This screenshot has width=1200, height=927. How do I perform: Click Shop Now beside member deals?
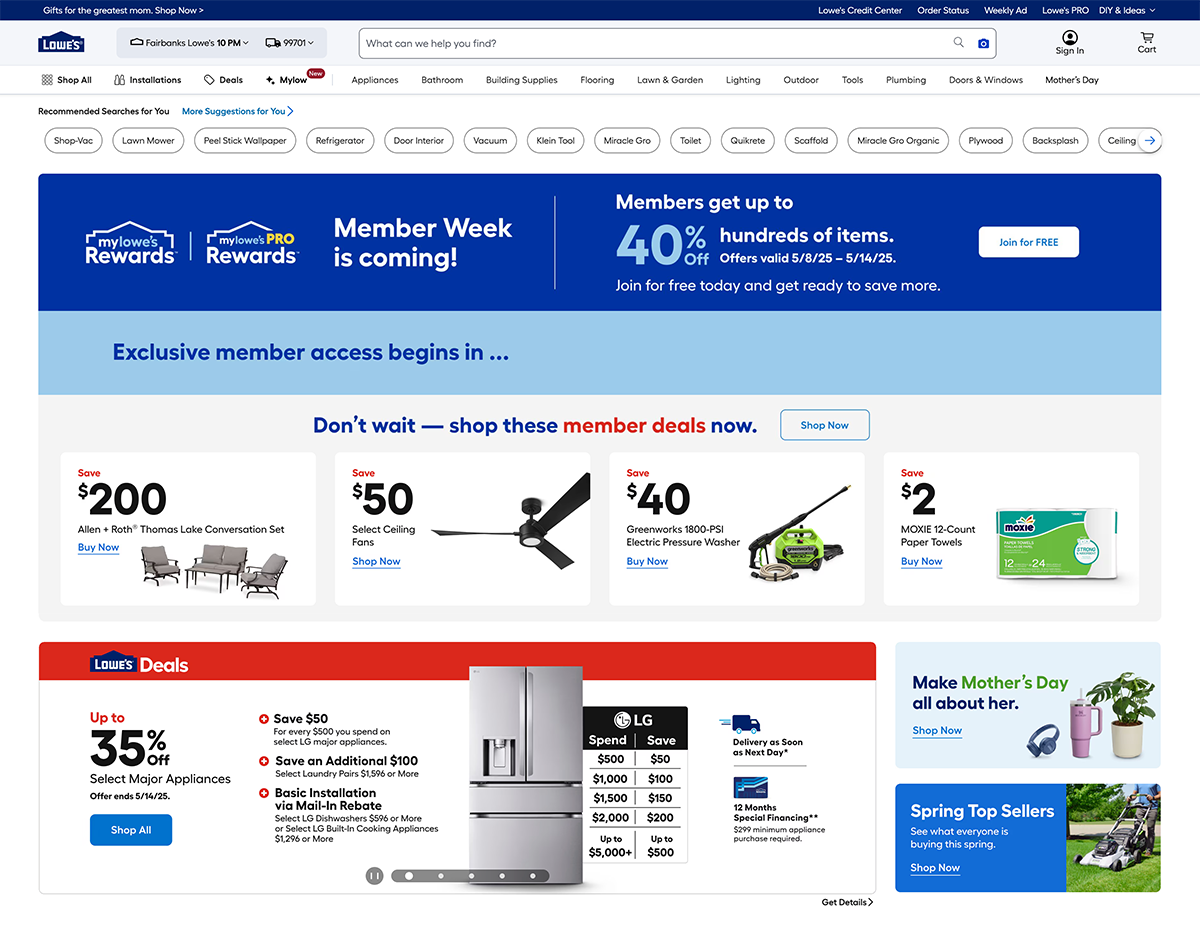tap(824, 425)
